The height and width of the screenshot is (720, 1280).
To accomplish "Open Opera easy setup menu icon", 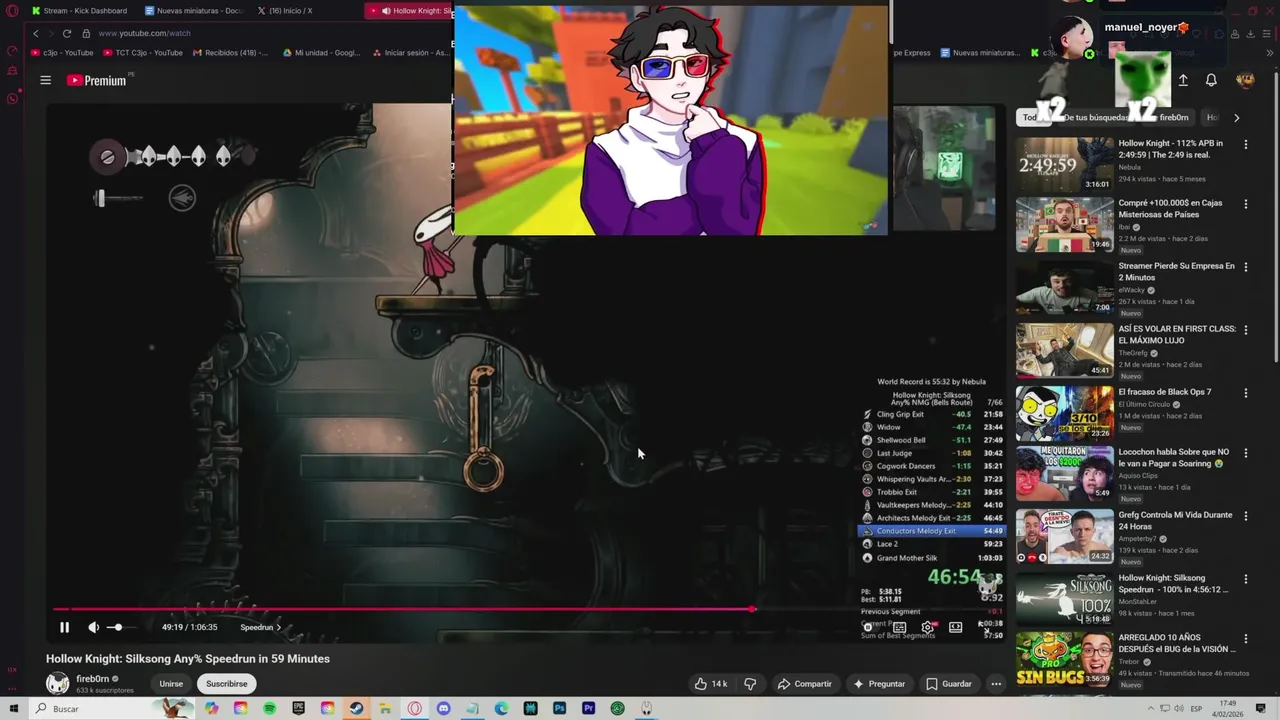I will [1266, 33].
